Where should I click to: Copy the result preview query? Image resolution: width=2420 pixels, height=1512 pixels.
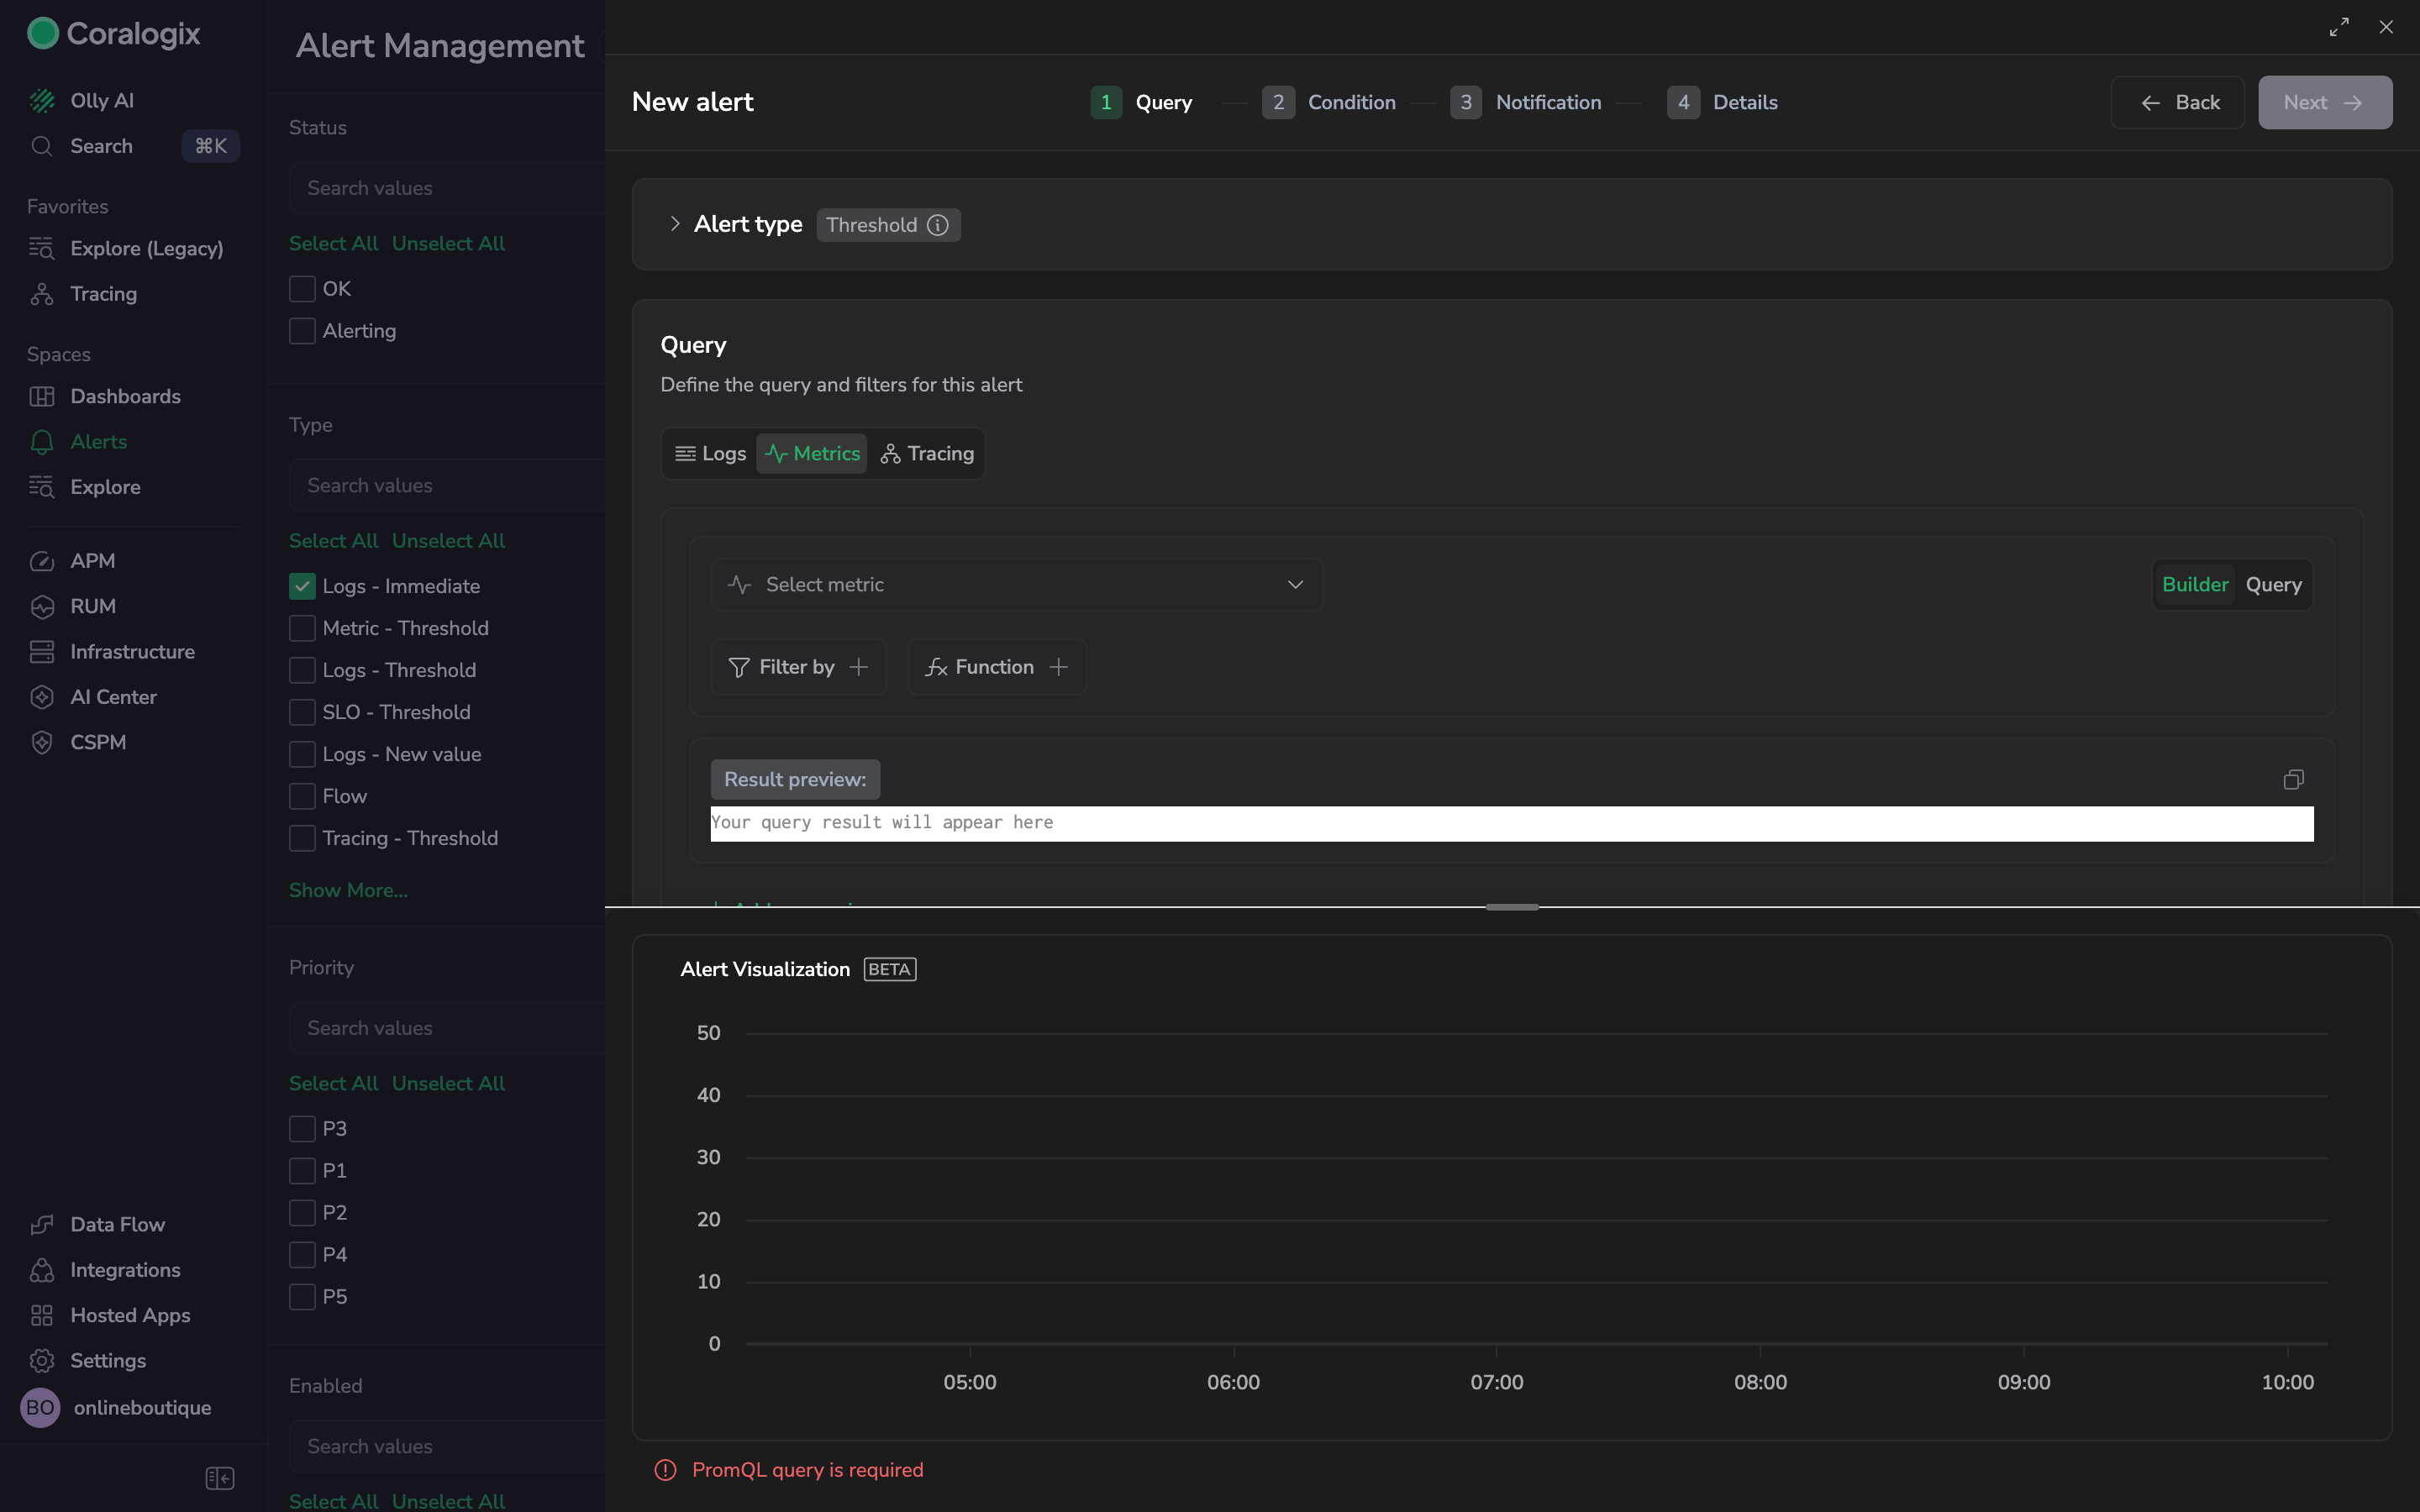coord(2293,779)
